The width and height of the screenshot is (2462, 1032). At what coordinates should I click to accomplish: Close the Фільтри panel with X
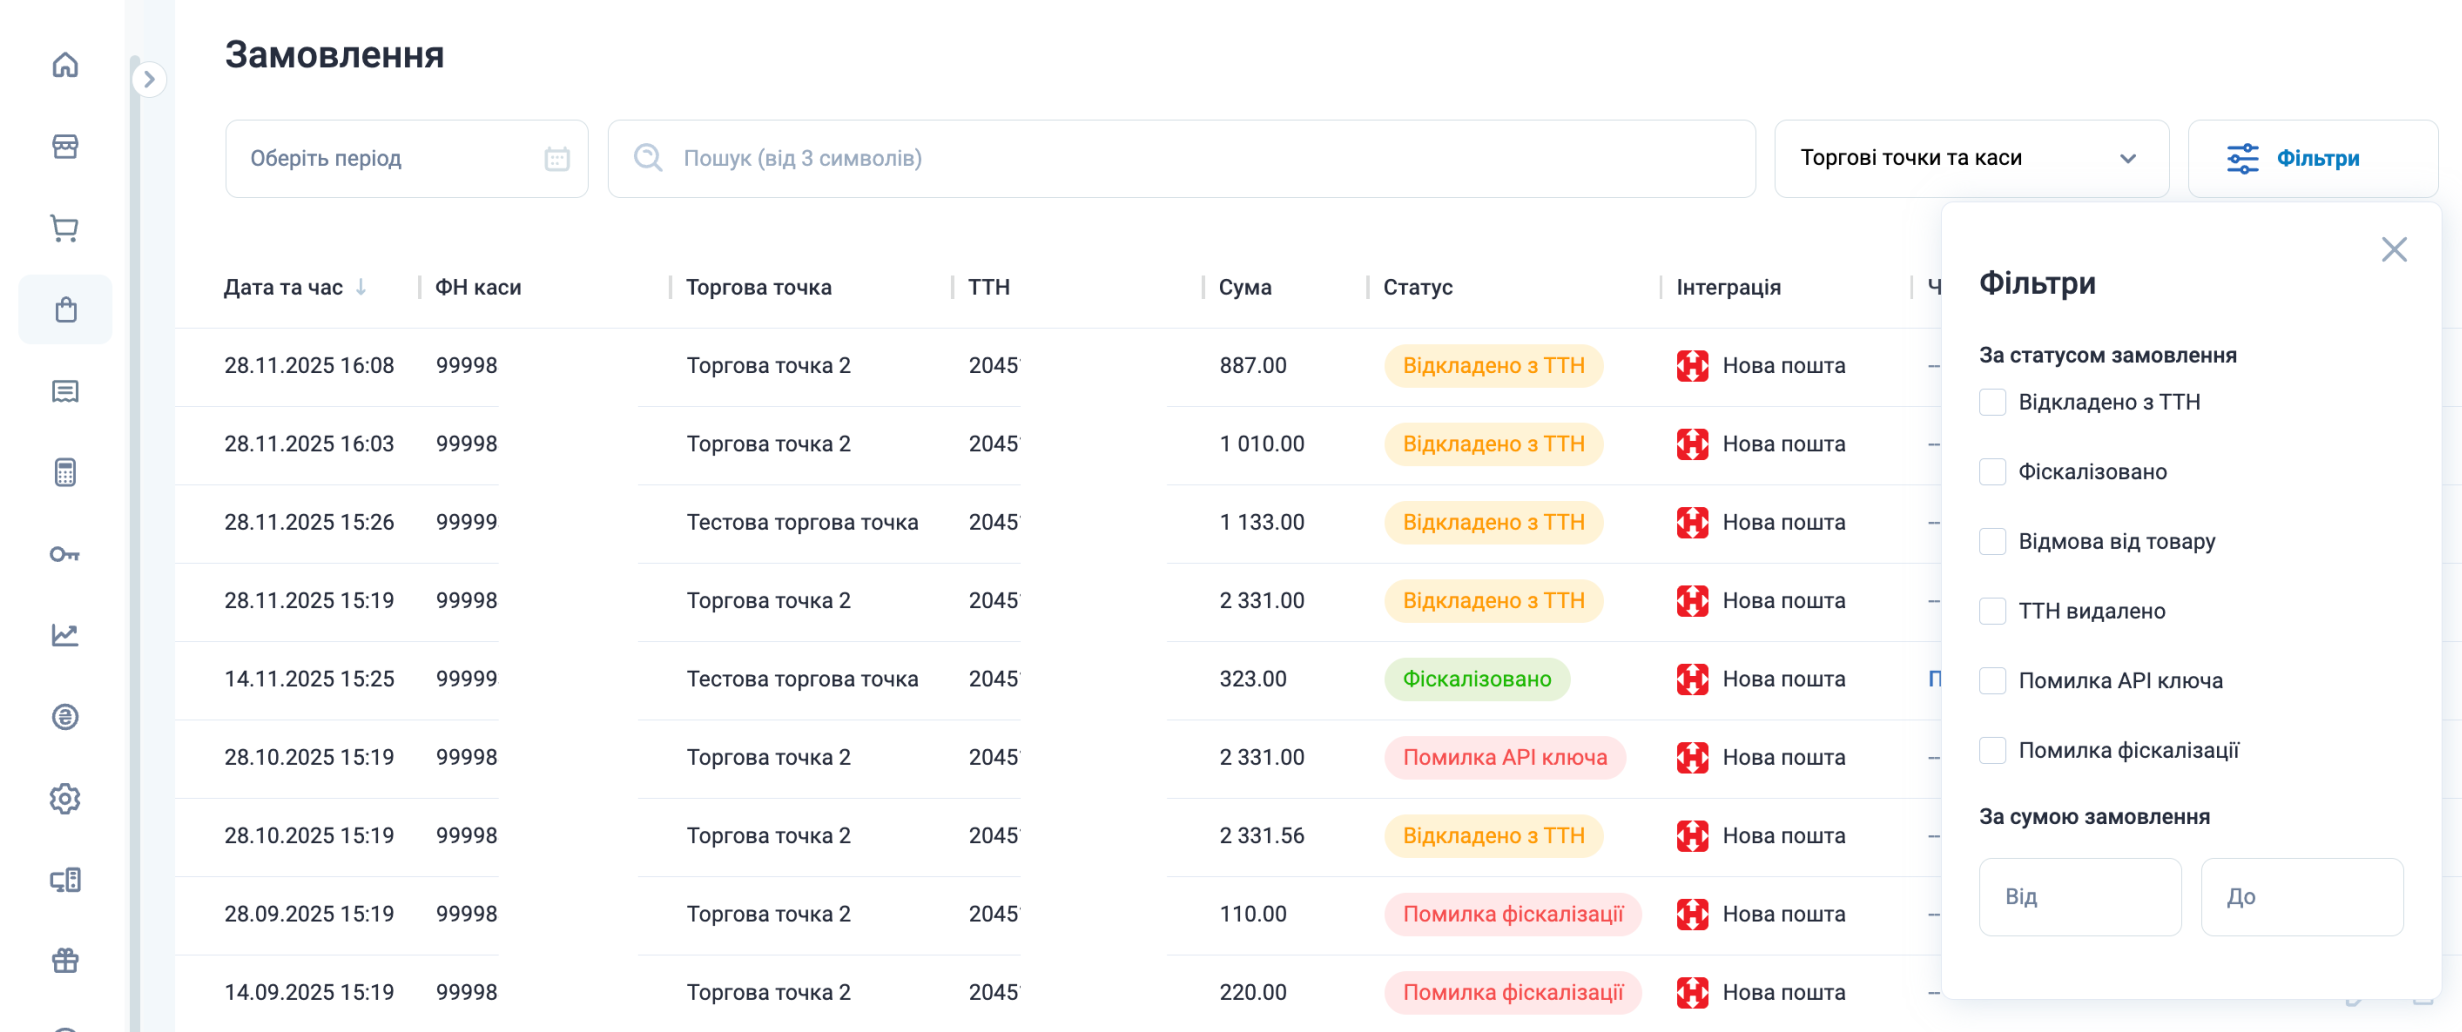(2393, 250)
